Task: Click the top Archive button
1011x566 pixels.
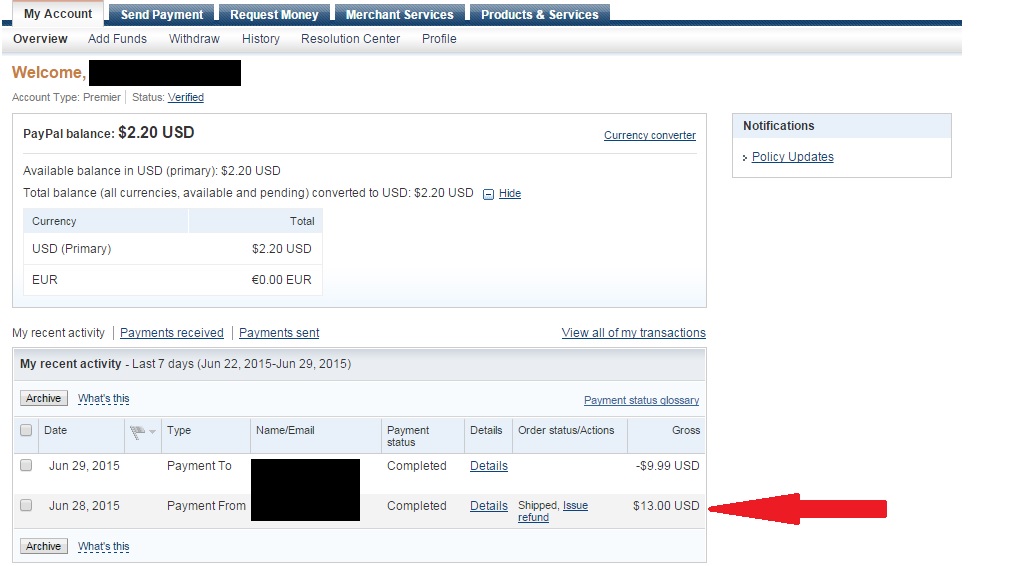Action: pos(43,398)
